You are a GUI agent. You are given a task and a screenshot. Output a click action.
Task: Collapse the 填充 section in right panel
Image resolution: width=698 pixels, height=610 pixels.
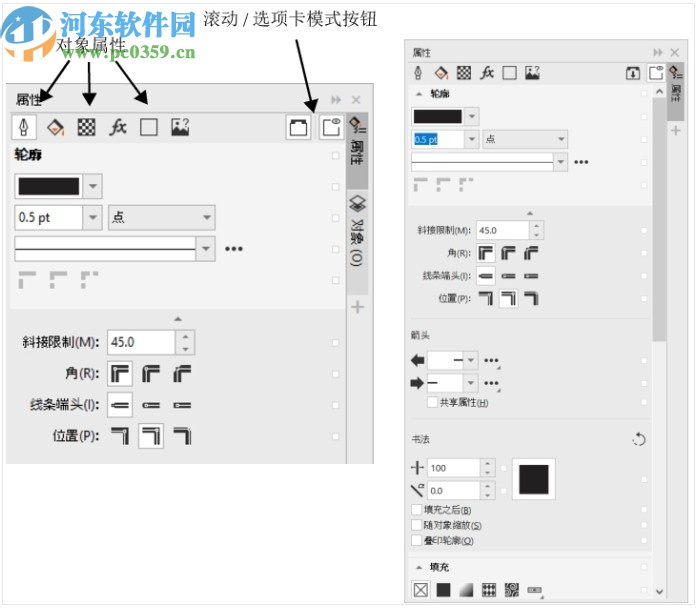418,567
